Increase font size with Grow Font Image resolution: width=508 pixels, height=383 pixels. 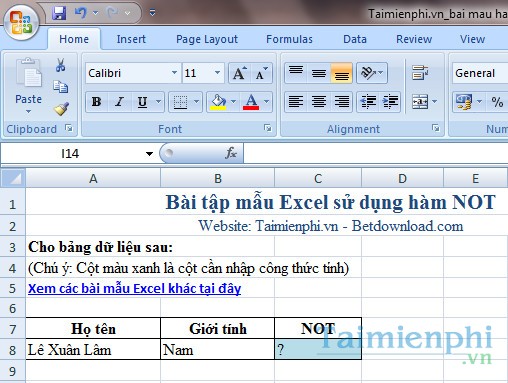(239, 73)
